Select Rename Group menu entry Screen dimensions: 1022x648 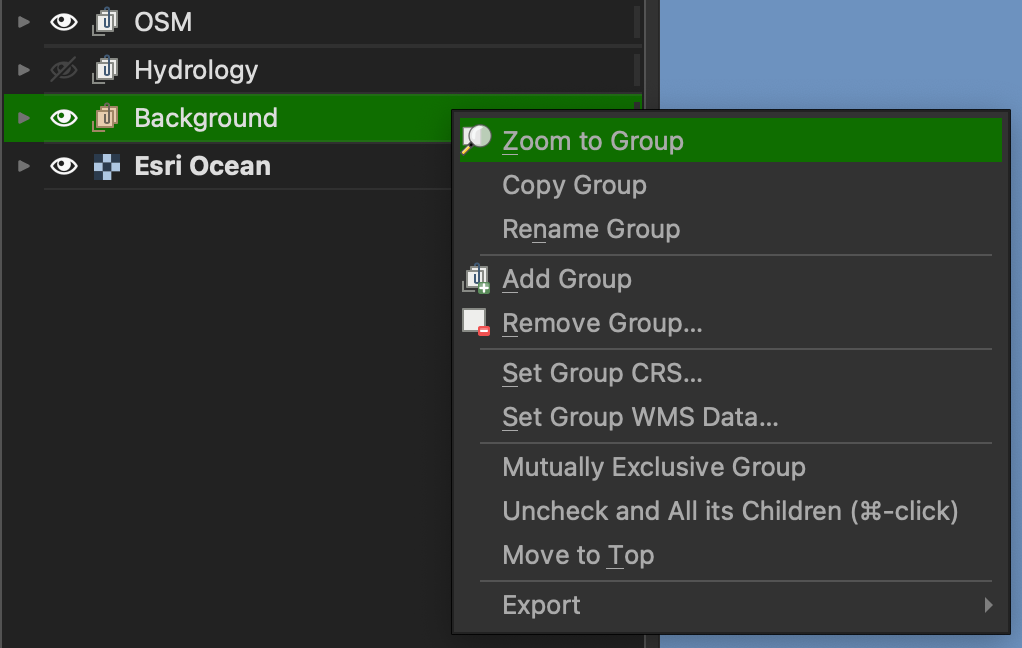[591, 229]
